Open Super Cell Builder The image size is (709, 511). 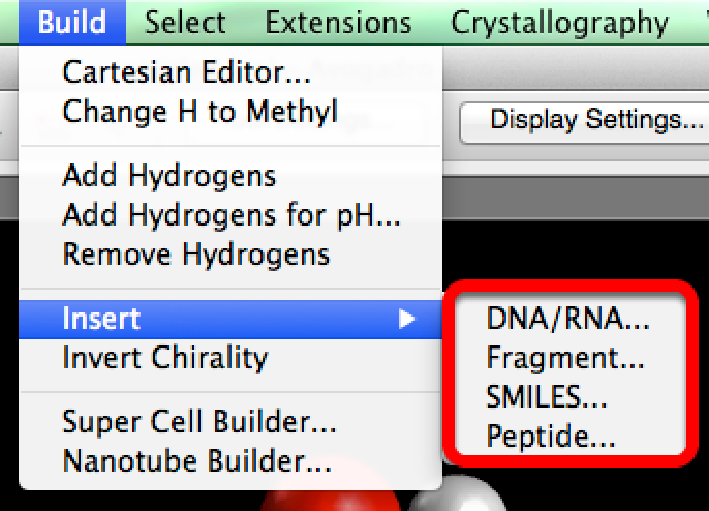coord(199,422)
